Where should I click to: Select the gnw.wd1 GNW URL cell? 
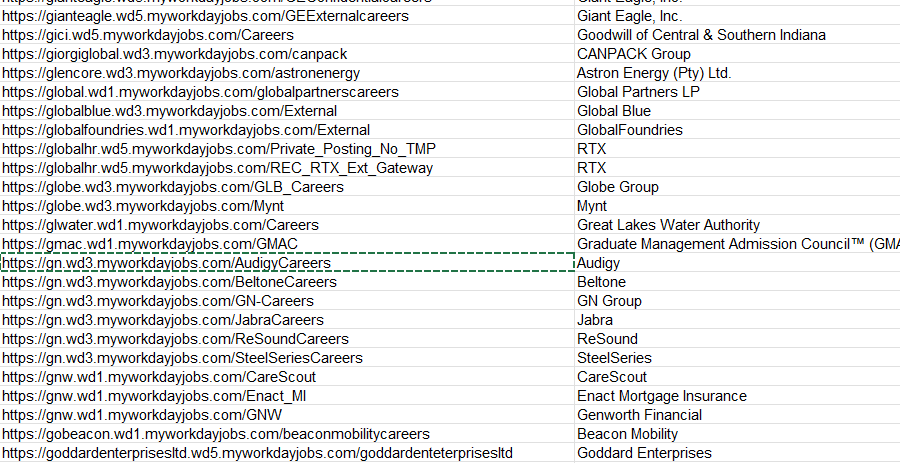click(287, 415)
